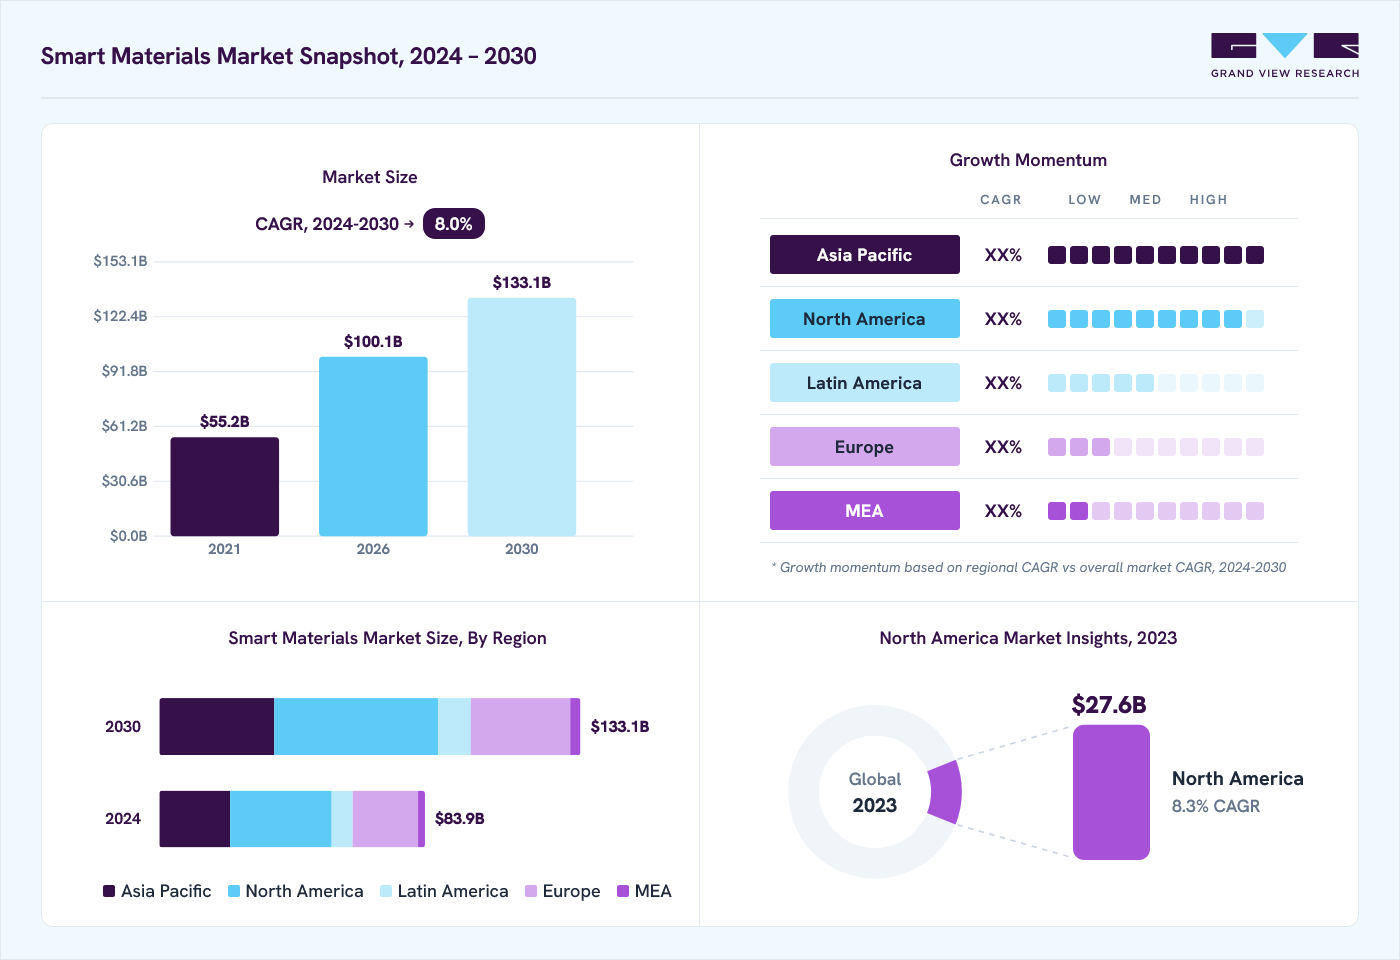Click the $55.2B value label
Image resolution: width=1400 pixels, height=960 pixels.
tap(224, 422)
